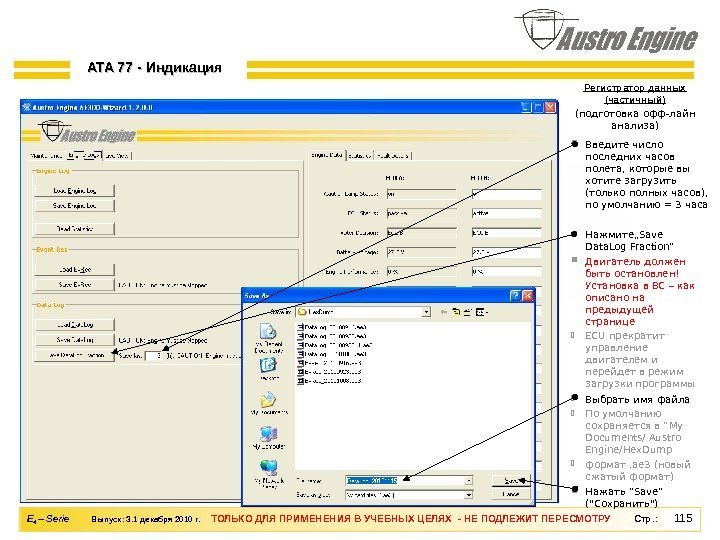Select the first tab above Engine Log group
This screenshot has height=540, width=720.
pyautogui.click(x=46, y=156)
